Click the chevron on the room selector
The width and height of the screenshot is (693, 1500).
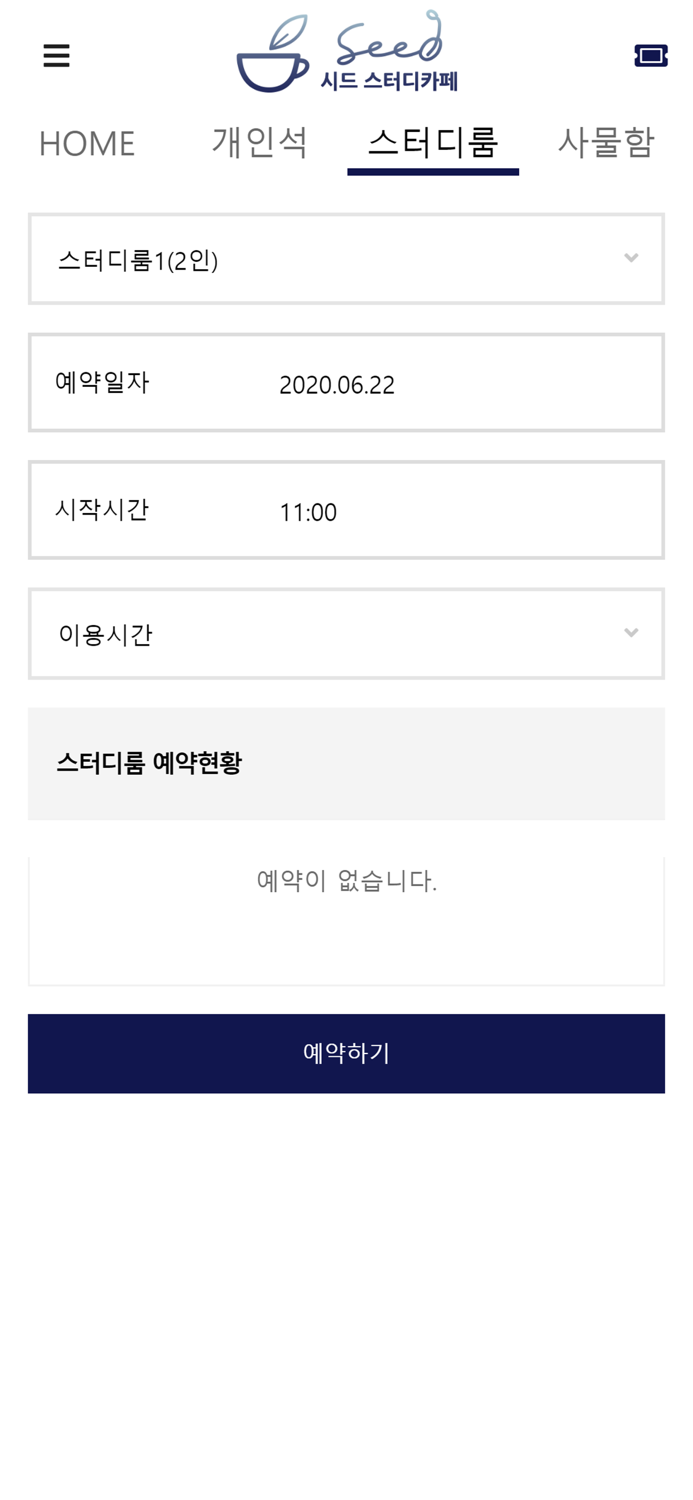631,258
